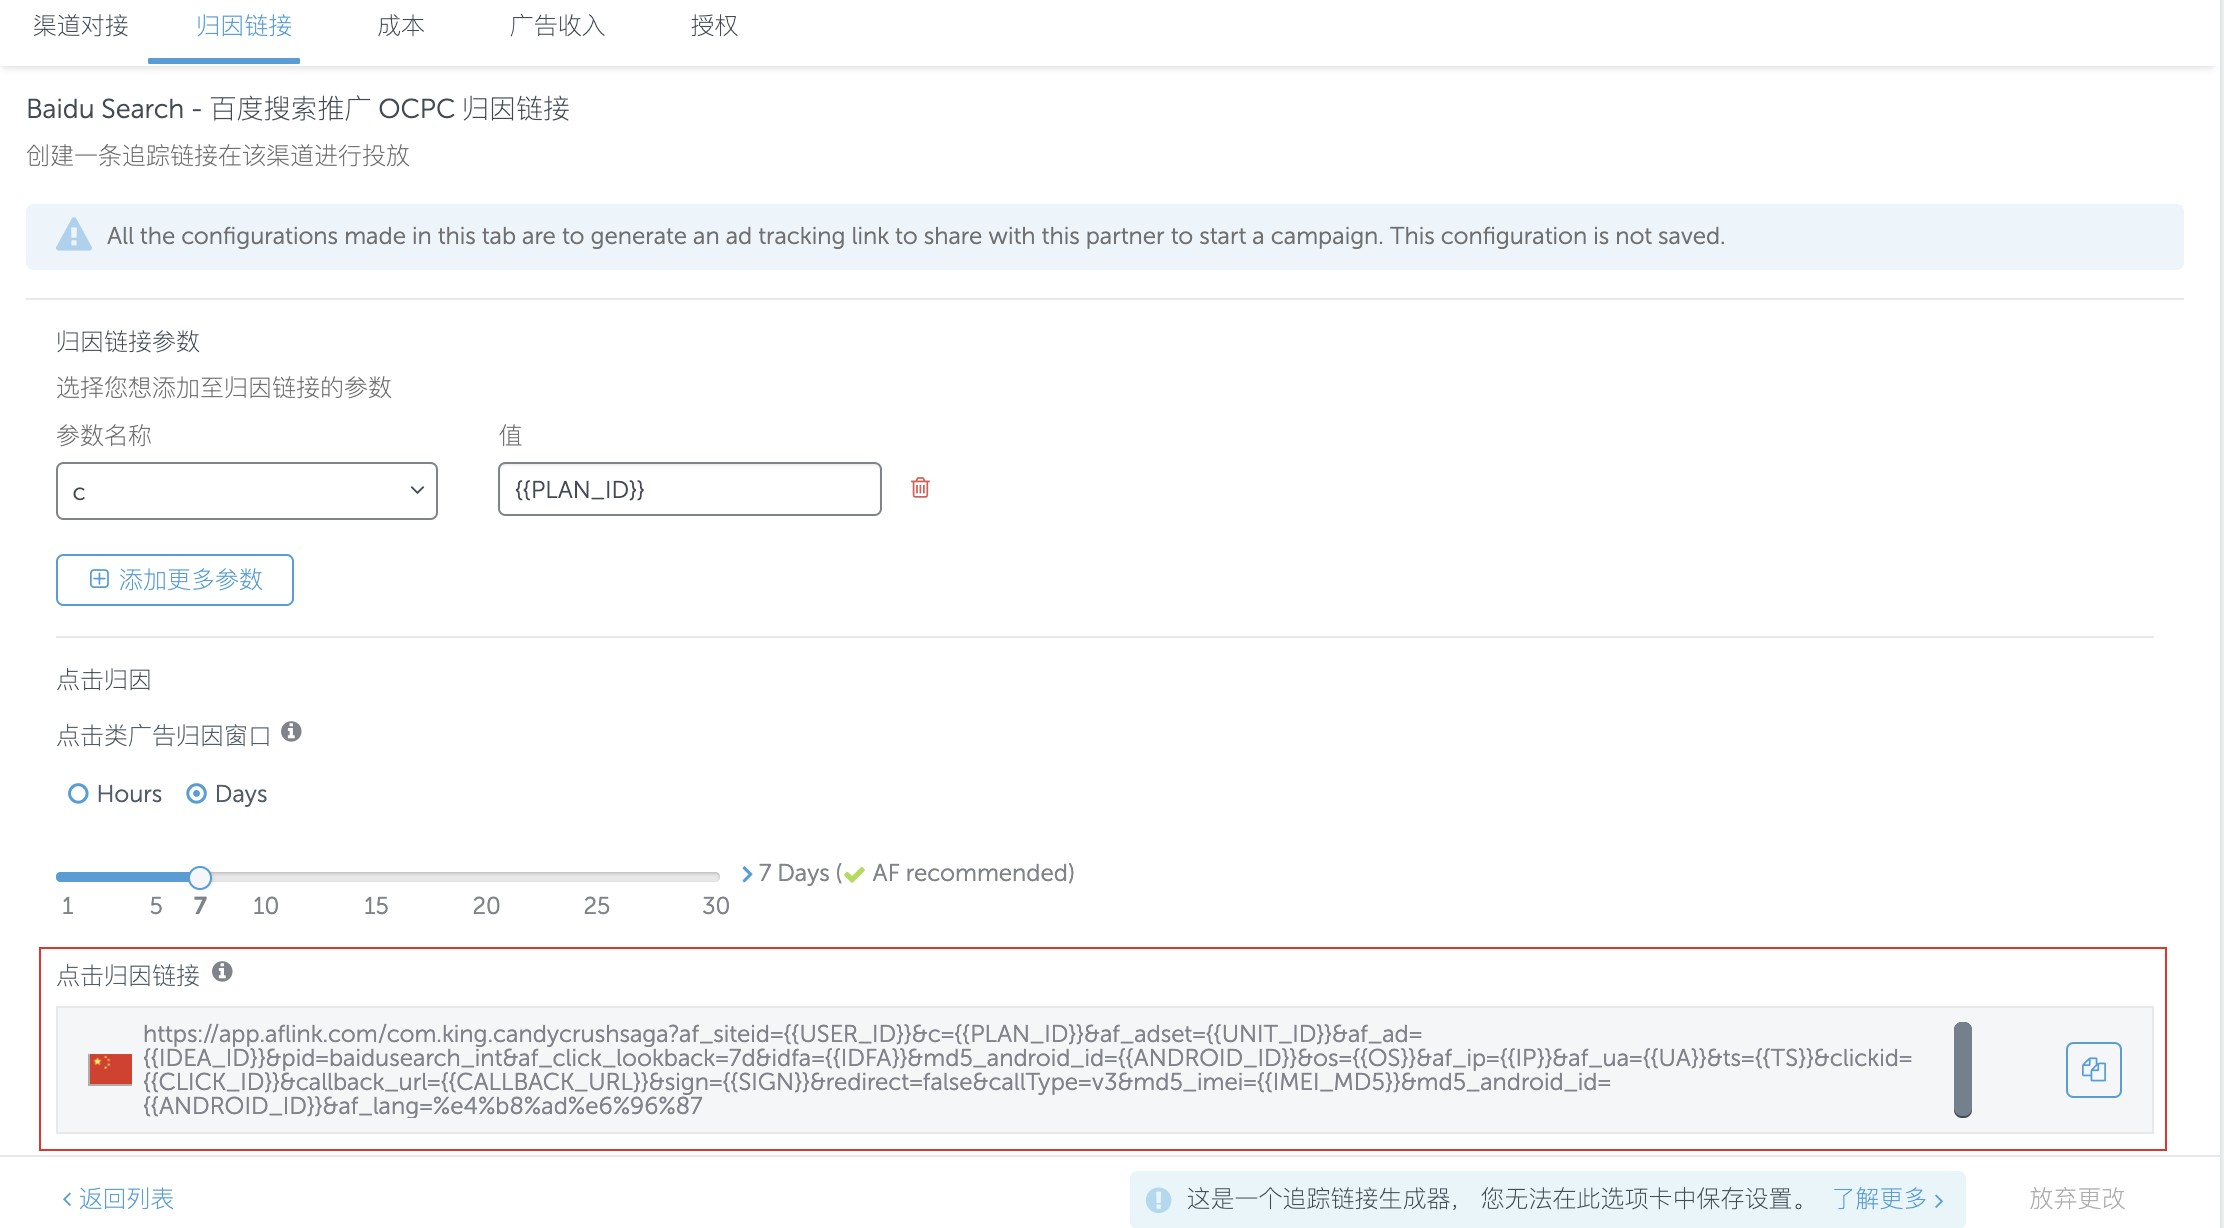This screenshot has width=2224, height=1228.
Task: Open the parameter name dropdown showing c
Action: coord(247,491)
